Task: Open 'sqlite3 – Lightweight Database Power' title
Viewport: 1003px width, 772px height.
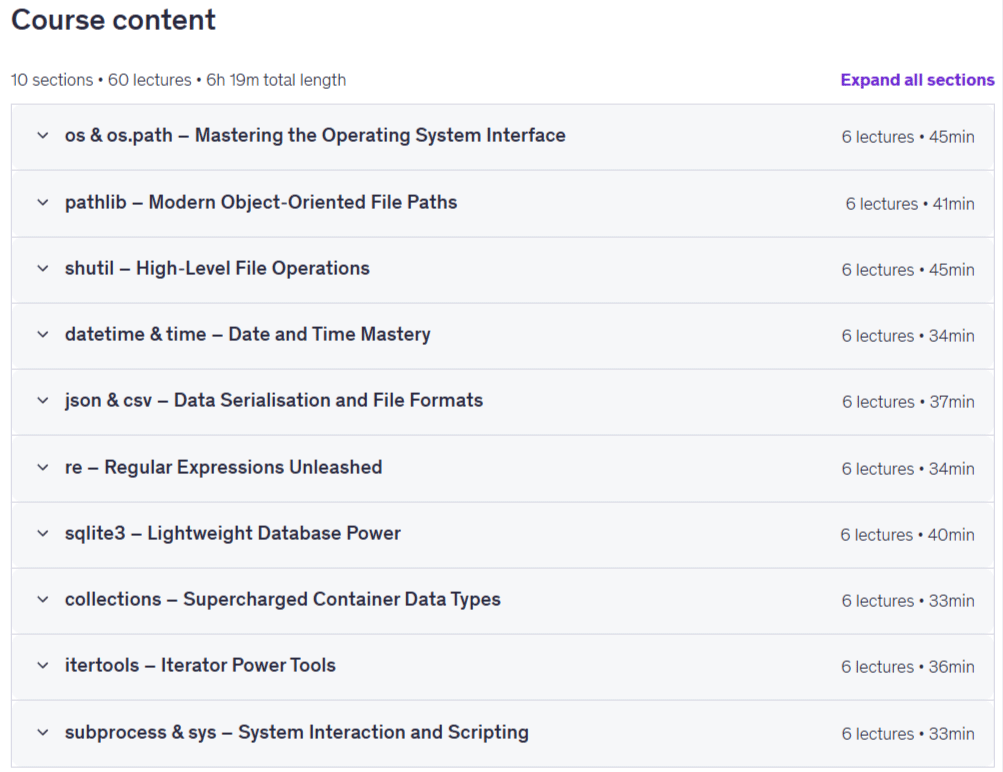Action: 233,533
